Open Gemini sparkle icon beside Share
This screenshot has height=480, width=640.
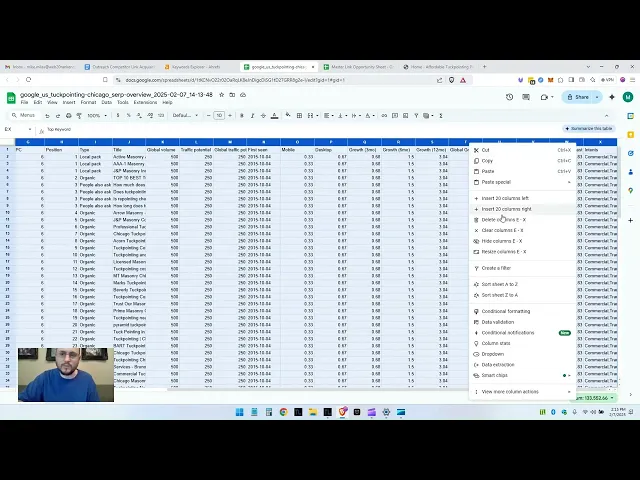(x=612, y=97)
